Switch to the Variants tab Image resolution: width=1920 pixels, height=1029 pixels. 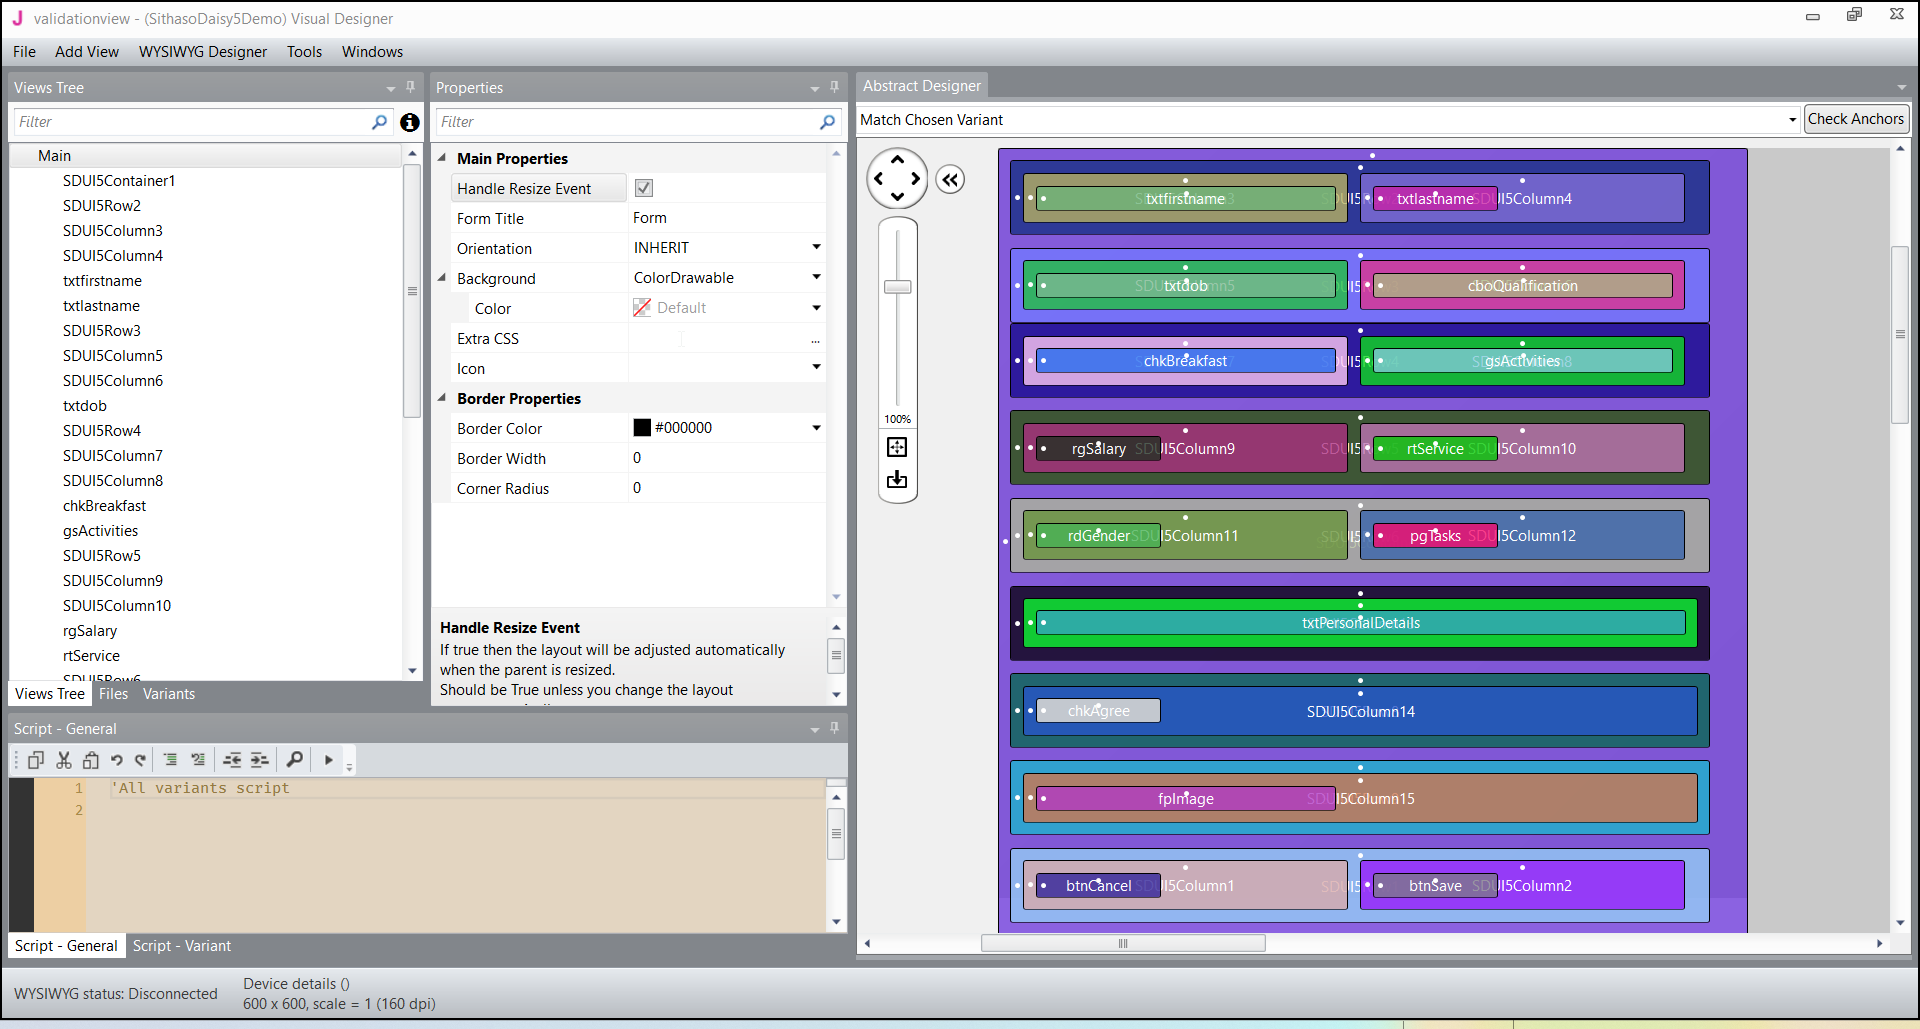169,694
